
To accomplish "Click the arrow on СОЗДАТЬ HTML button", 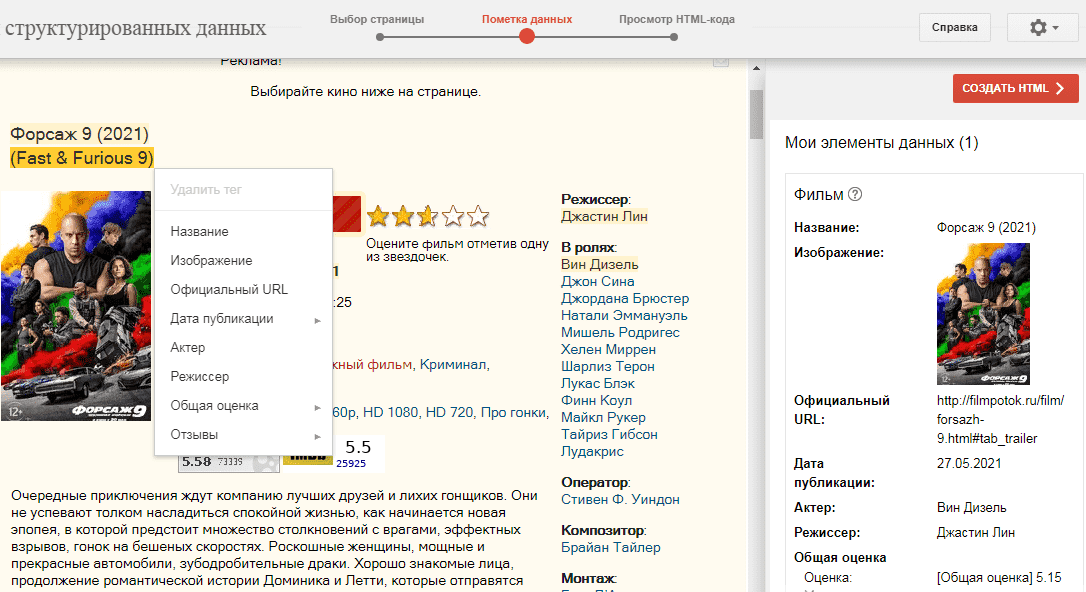I will (1060, 88).
